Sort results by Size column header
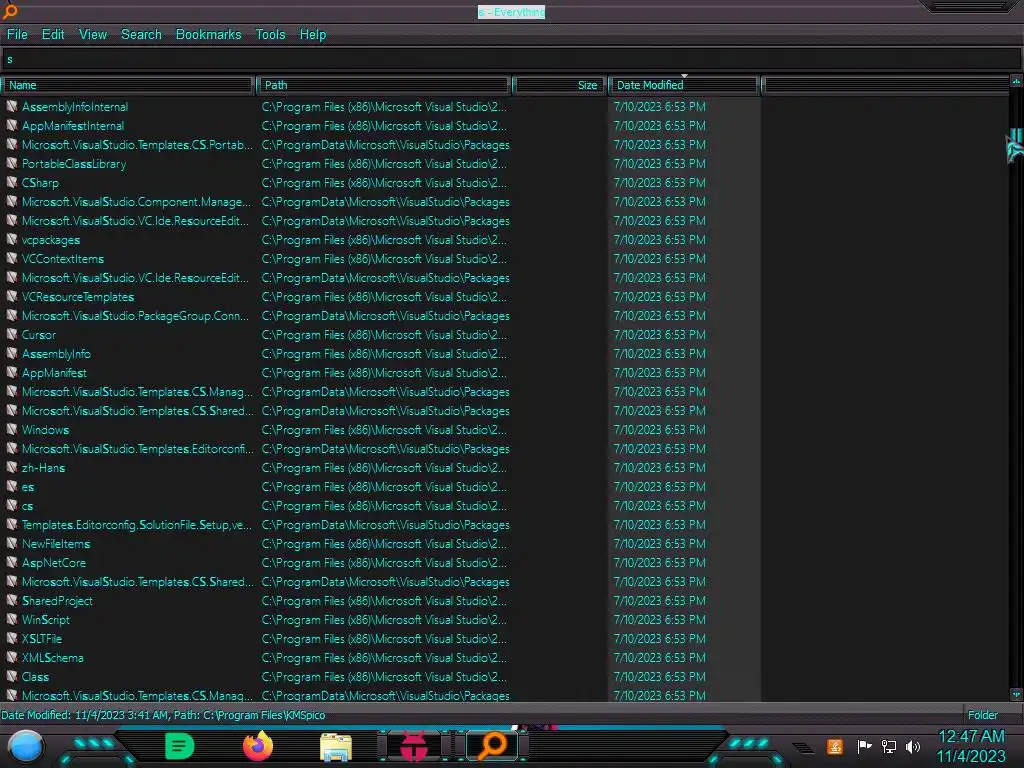The height and width of the screenshot is (768, 1024). (558, 85)
